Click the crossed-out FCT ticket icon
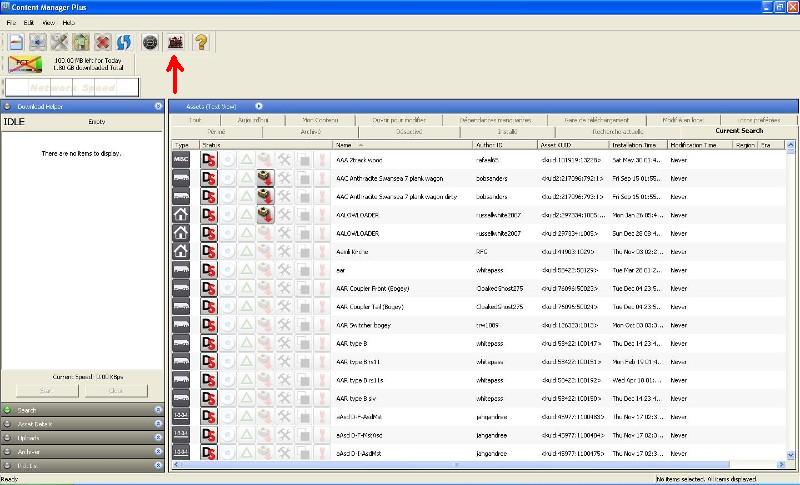The image size is (800, 485). 25,64
